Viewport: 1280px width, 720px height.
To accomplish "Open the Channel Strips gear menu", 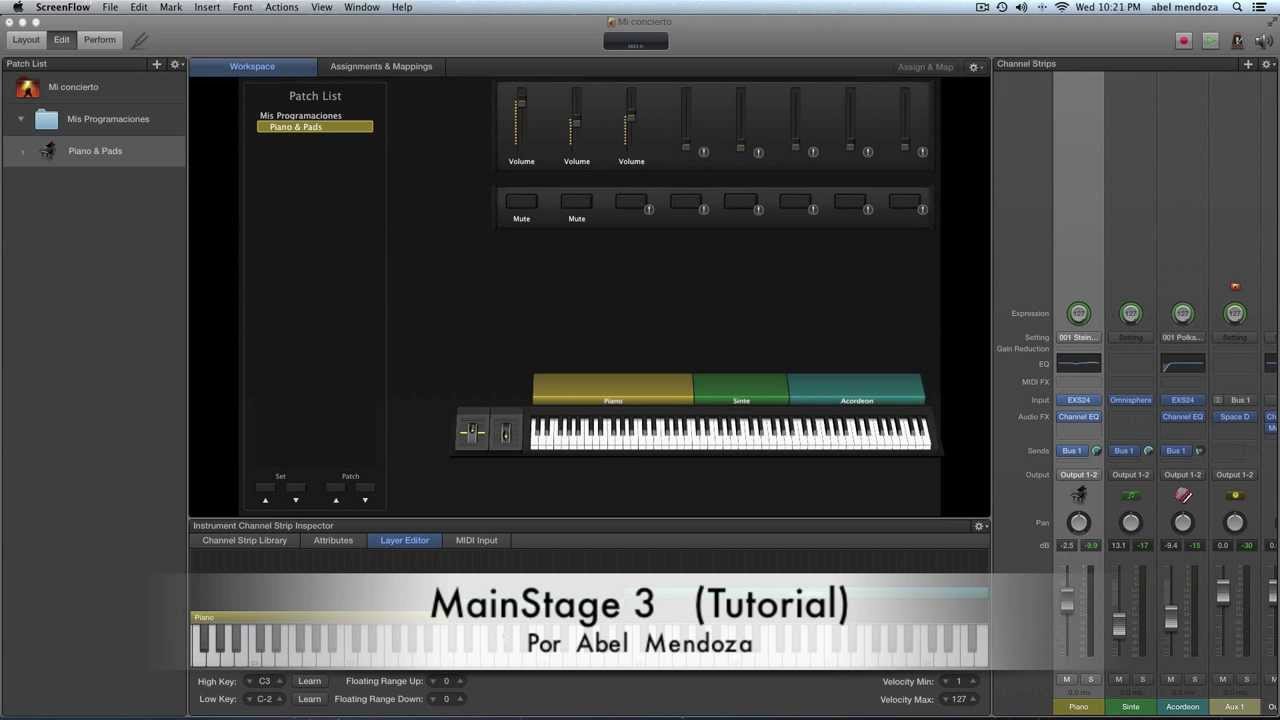I will (1267, 64).
